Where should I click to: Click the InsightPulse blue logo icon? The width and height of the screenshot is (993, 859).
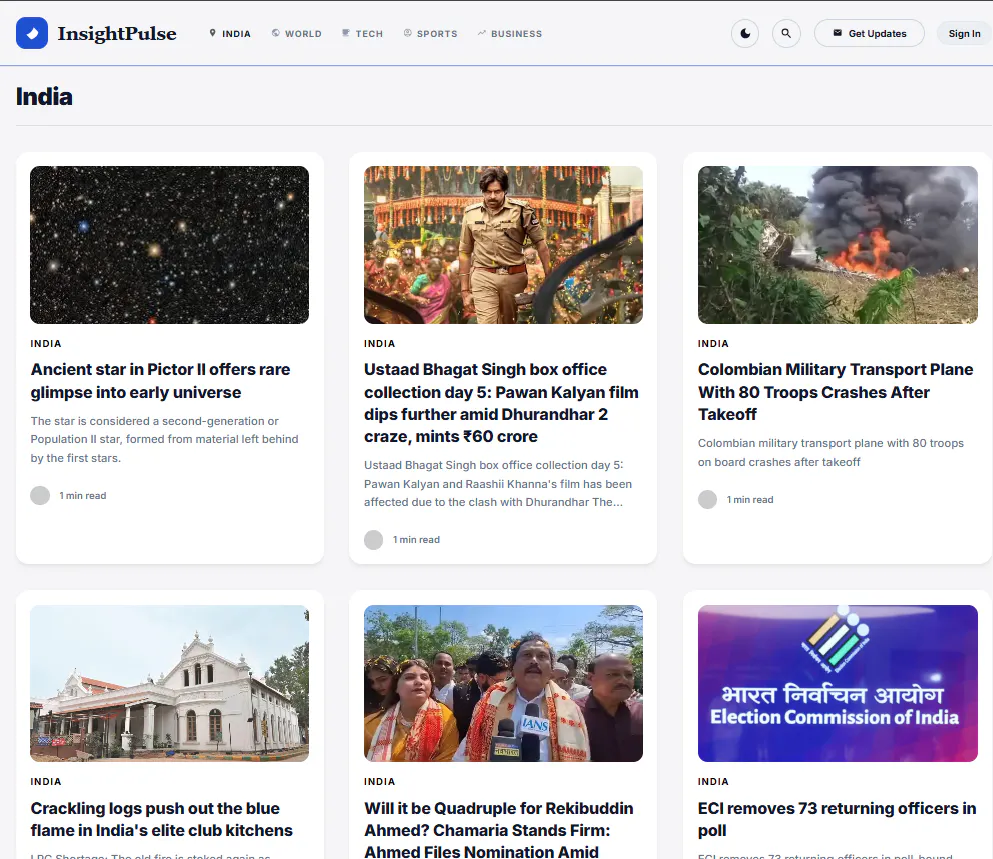(x=32, y=33)
